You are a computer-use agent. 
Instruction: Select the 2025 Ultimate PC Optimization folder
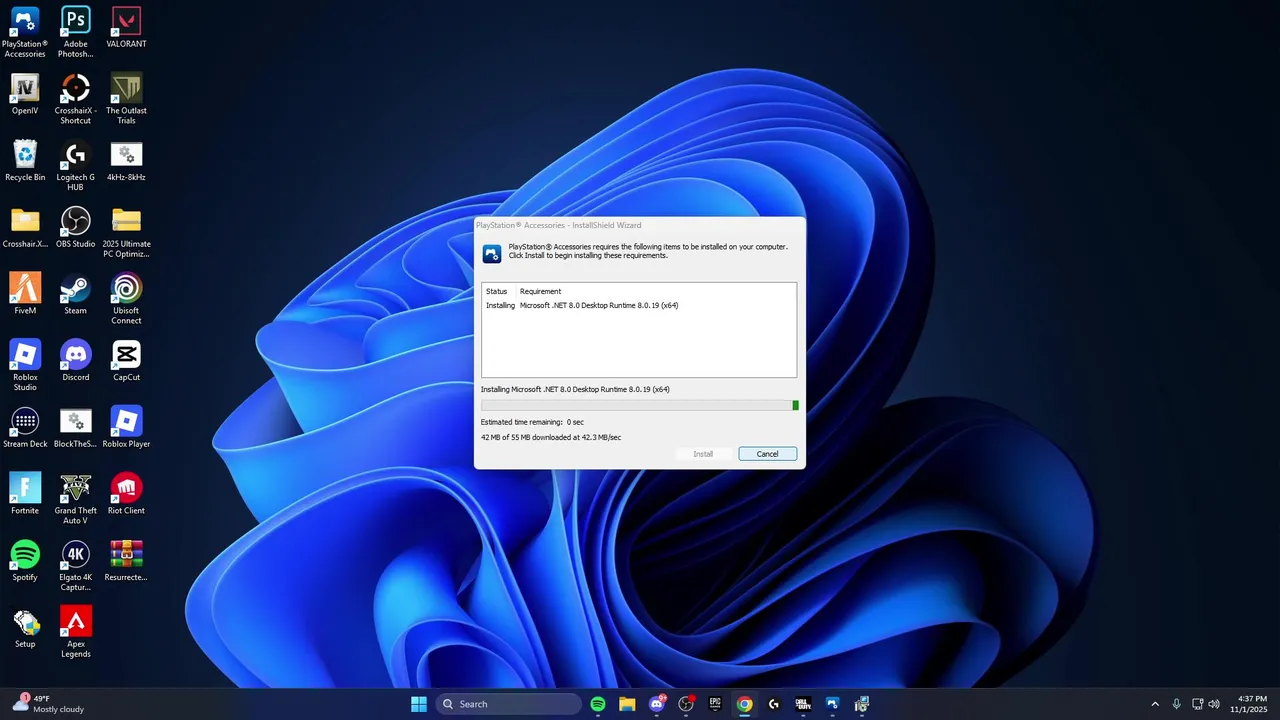[x=126, y=232]
